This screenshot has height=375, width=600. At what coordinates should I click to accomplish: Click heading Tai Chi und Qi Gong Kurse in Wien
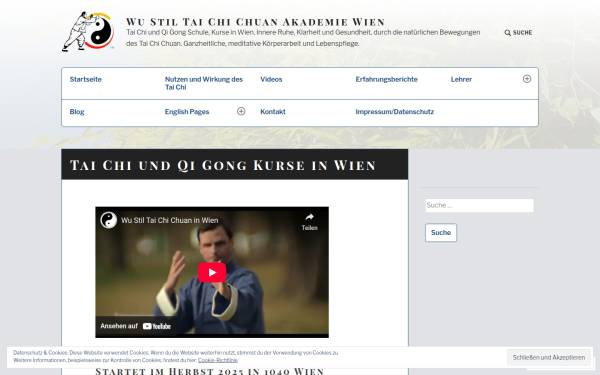(223, 165)
